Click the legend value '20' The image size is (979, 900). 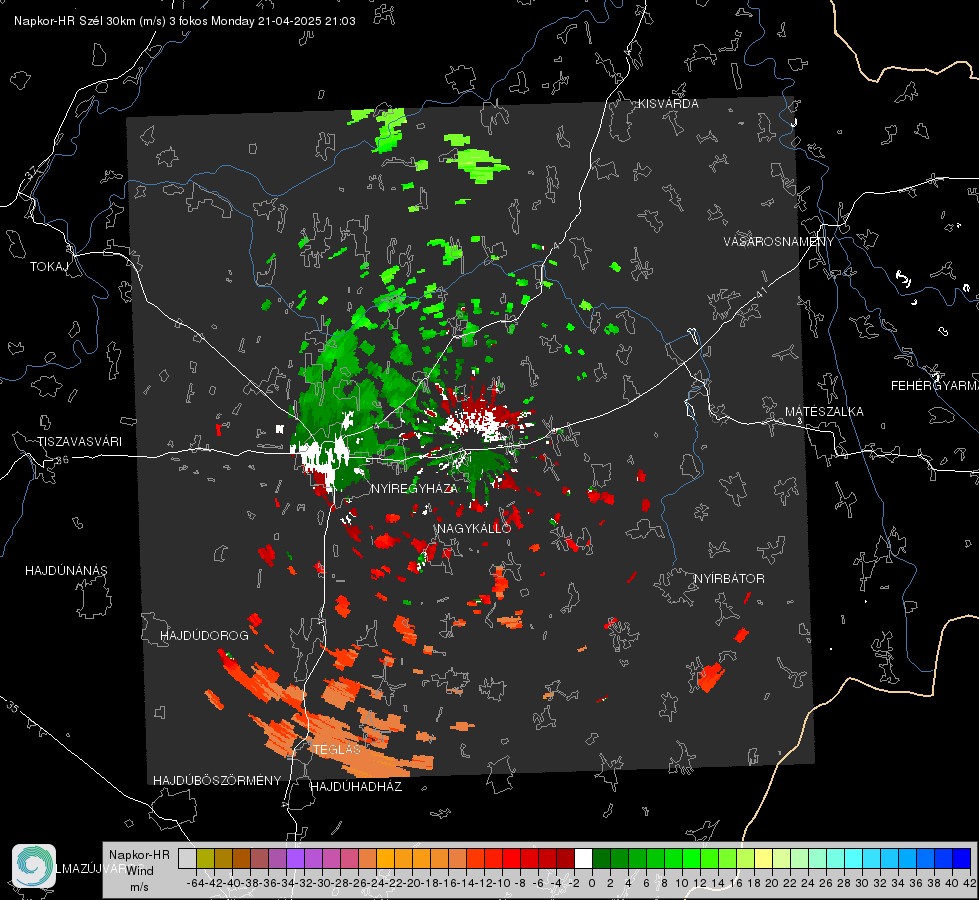click(x=772, y=883)
